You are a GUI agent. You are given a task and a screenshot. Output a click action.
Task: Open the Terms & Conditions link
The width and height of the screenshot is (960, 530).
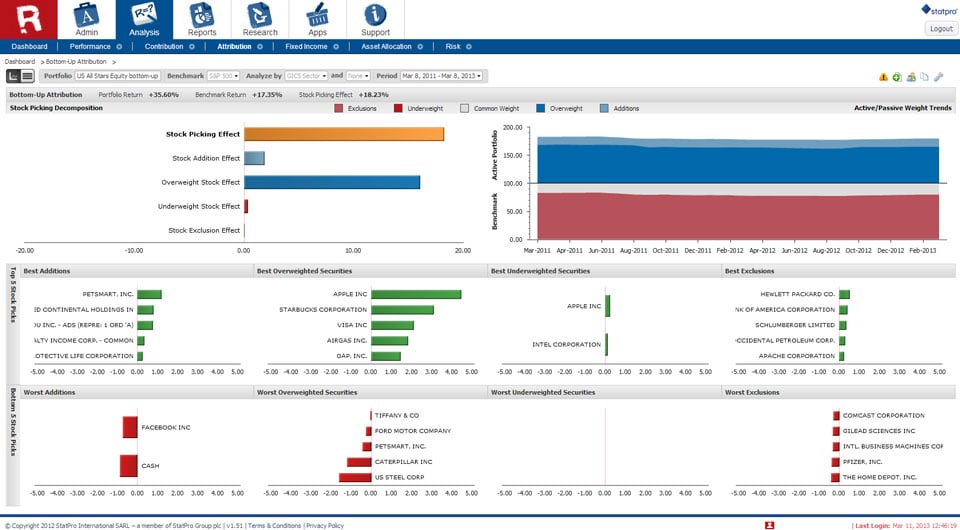pos(274,525)
